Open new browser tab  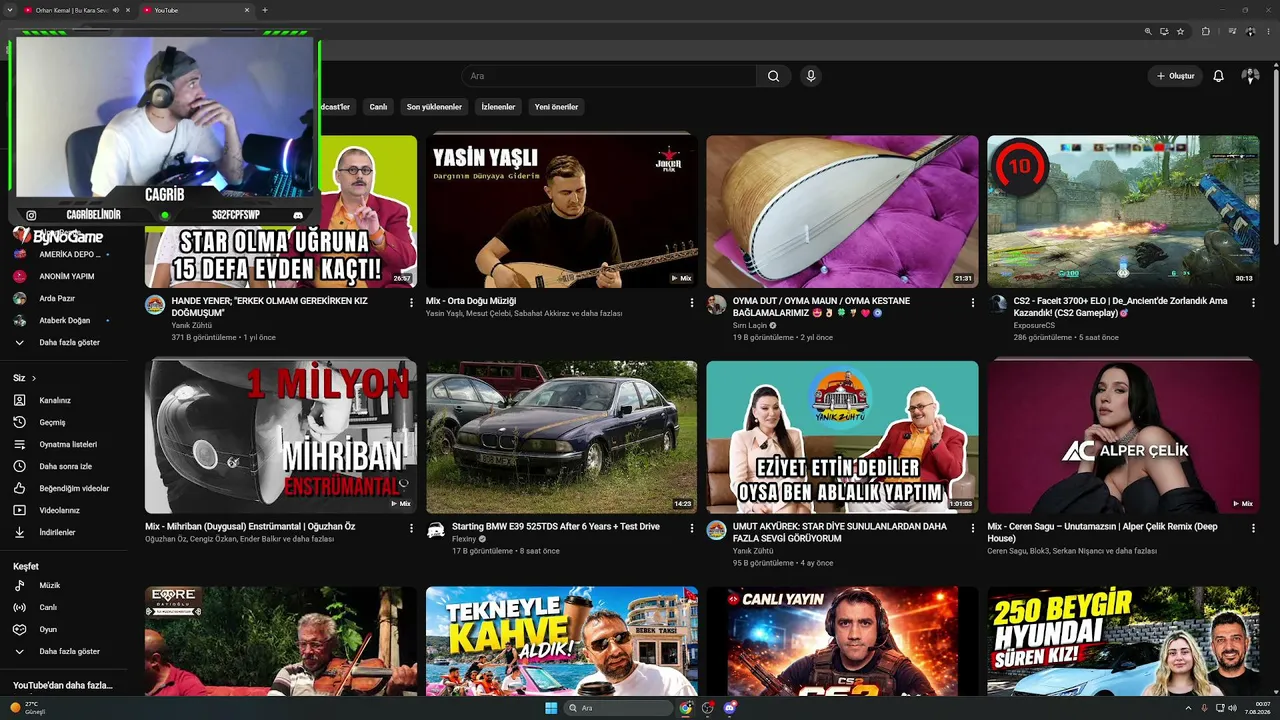point(265,10)
